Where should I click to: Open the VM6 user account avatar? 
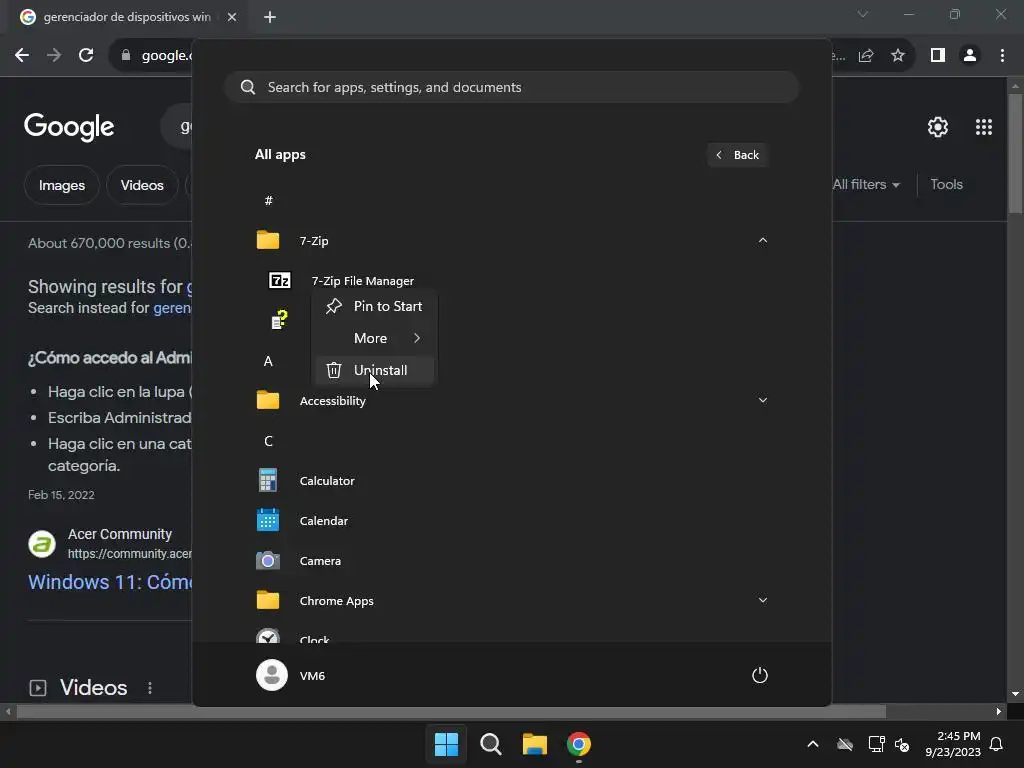272,675
